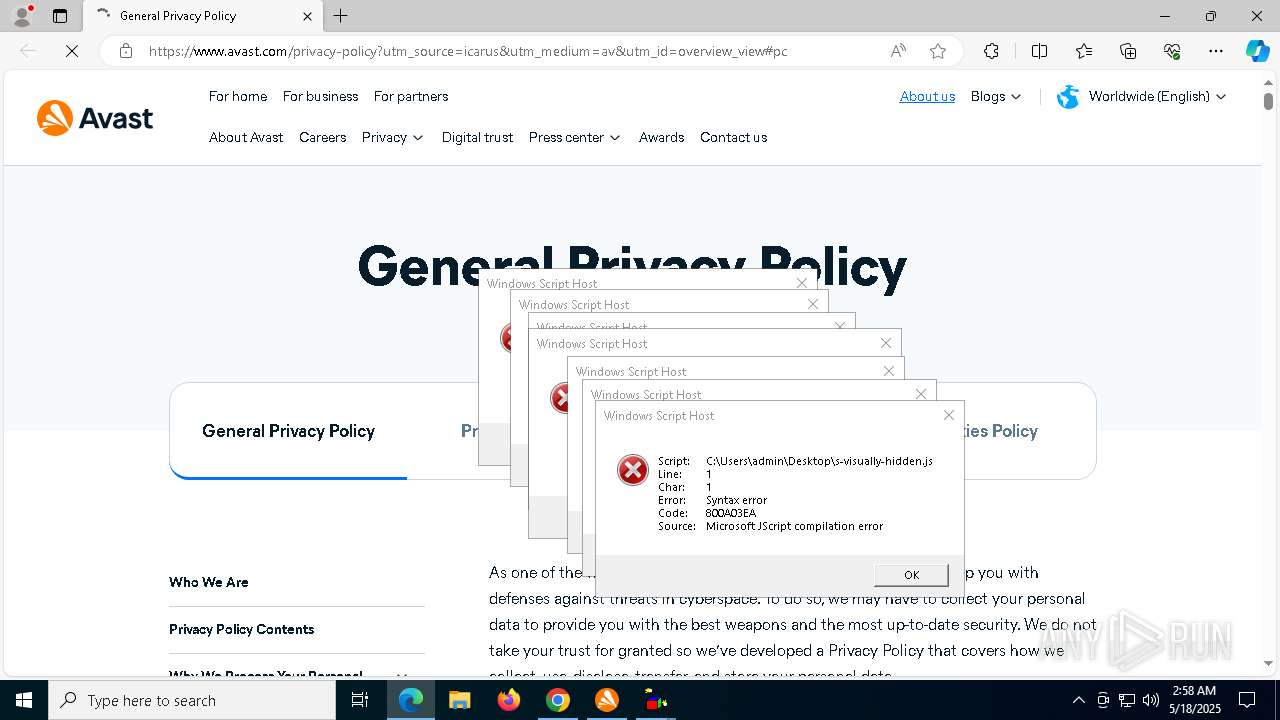This screenshot has width=1280, height=720.
Task: Open the Awards link
Action: point(661,137)
